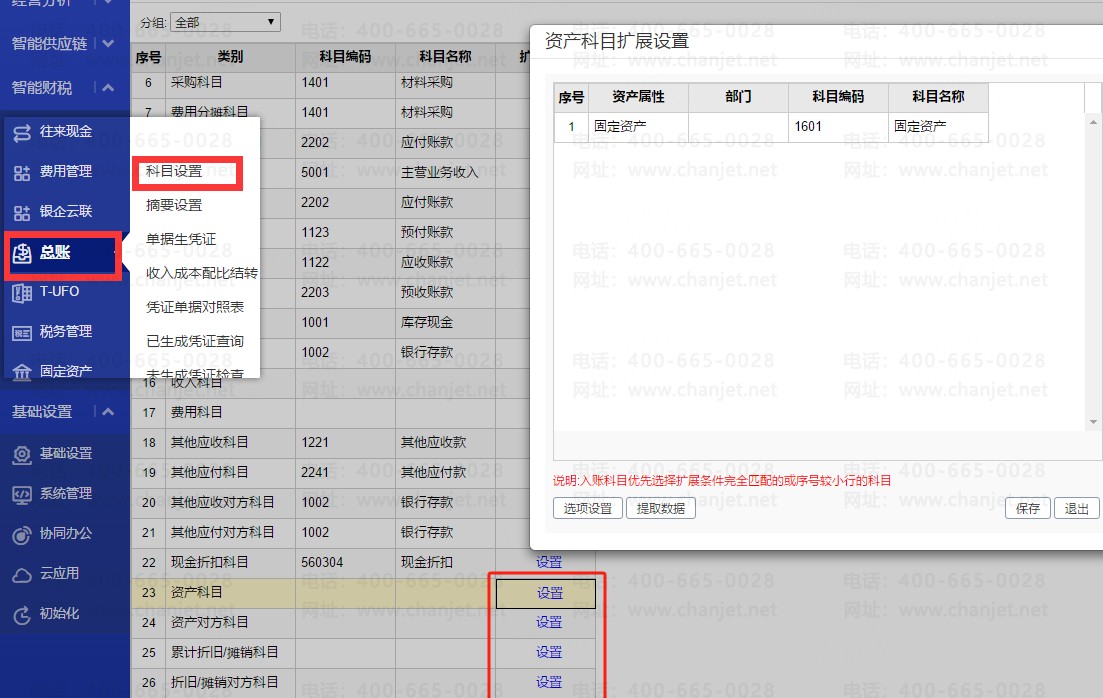Open the T-UFO module icon
Viewport: 1103px width, 698px height.
coord(22,292)
